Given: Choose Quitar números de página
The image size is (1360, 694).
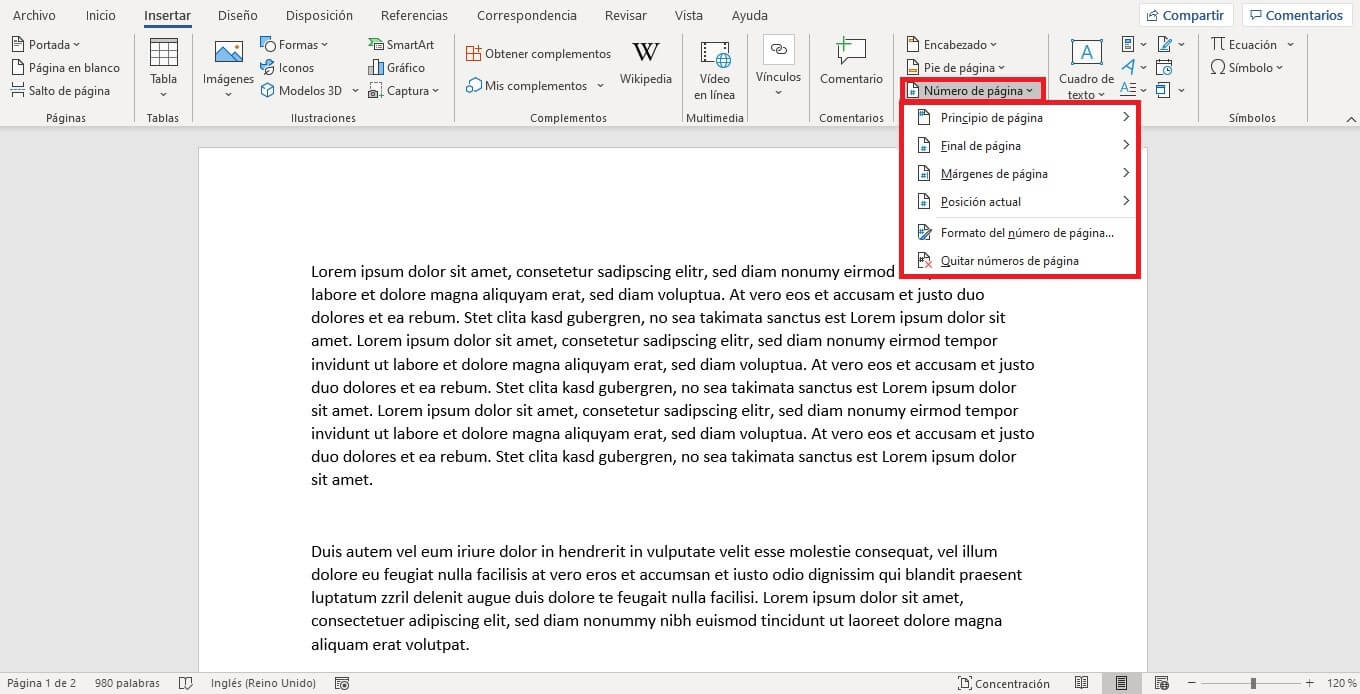Looking at the screenshot, I should click(x=1021, y=261).
